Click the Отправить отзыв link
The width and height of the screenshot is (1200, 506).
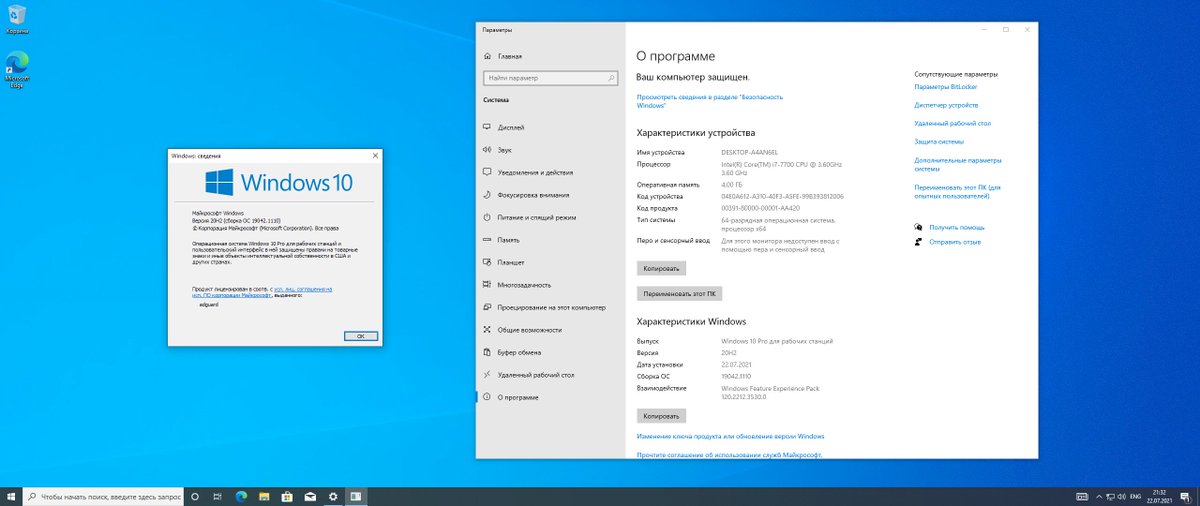tap(954, 241)
